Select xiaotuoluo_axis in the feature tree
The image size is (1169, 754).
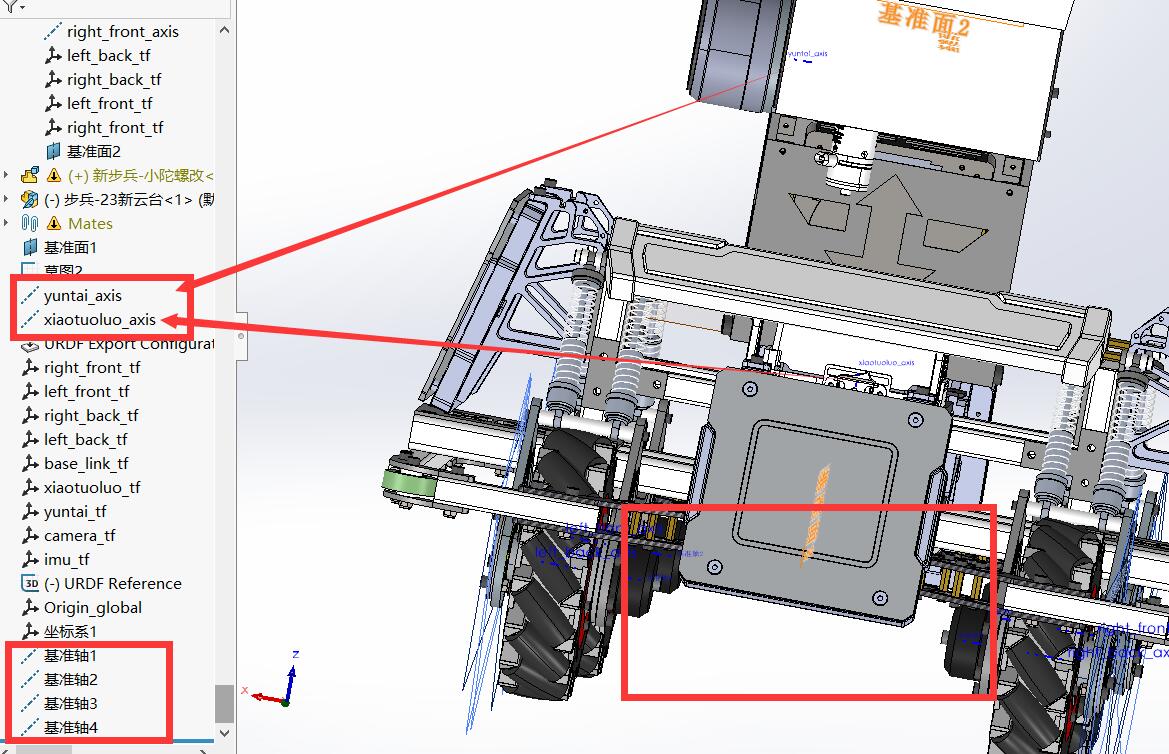[99, 320]
